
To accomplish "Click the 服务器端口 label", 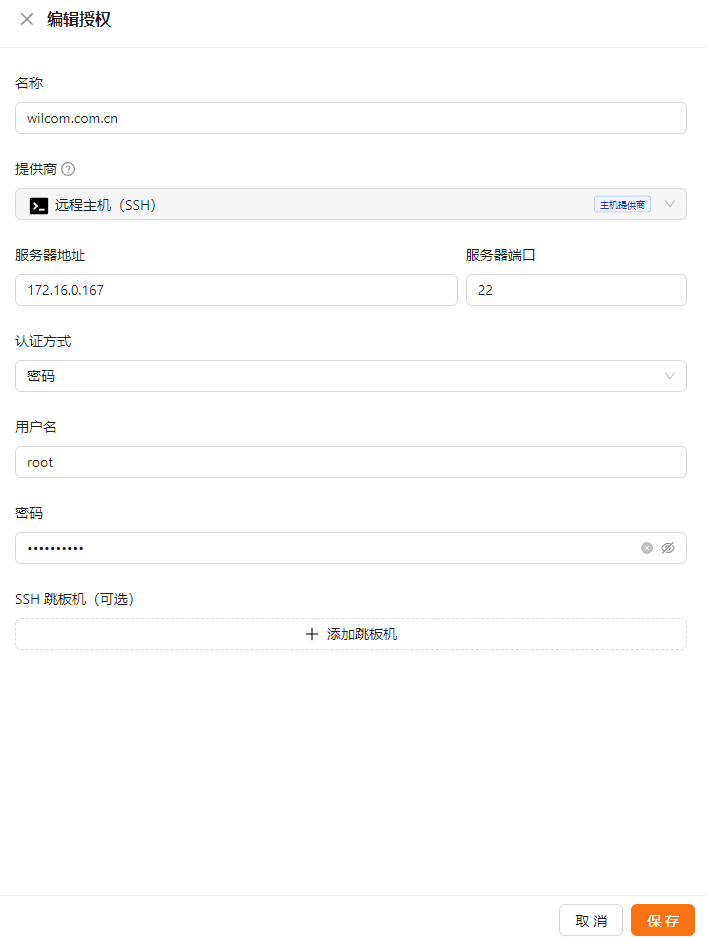I will [x=500, y=255].
